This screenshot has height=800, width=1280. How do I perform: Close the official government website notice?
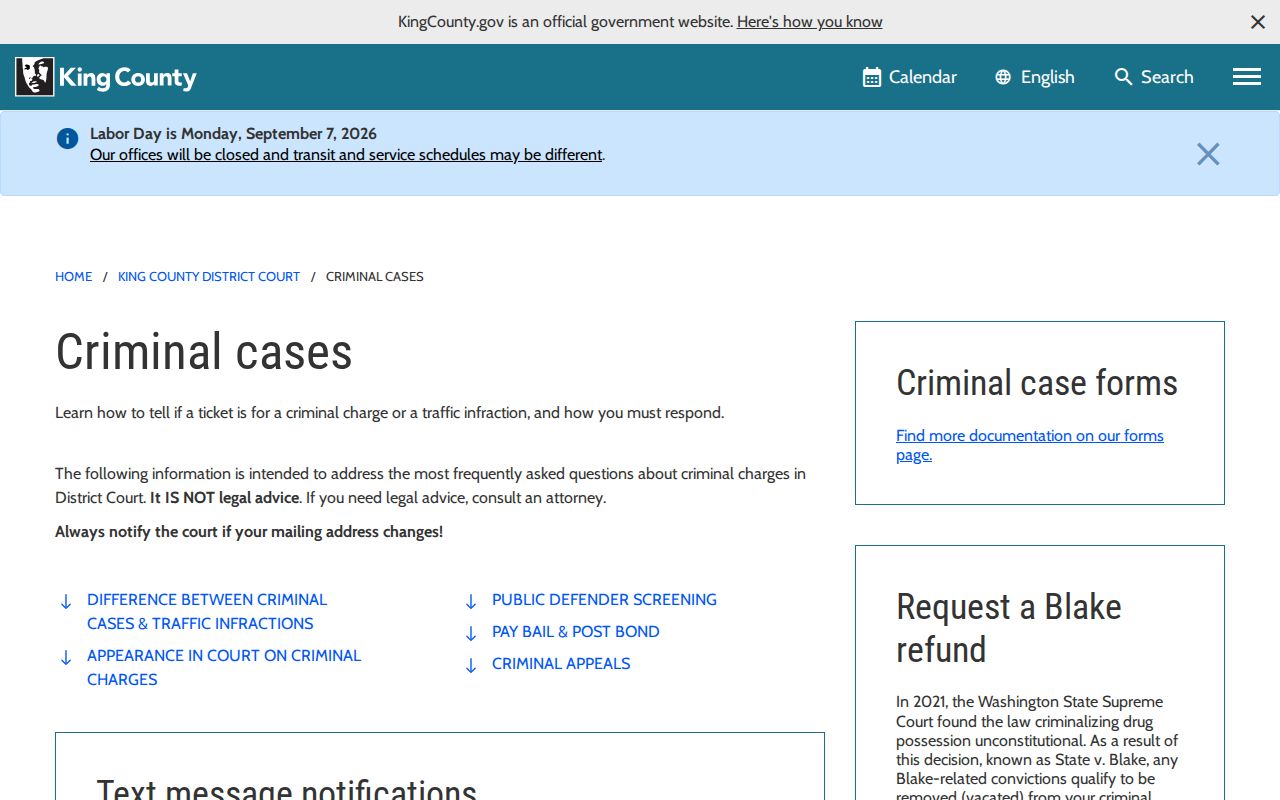(1258, 22)
